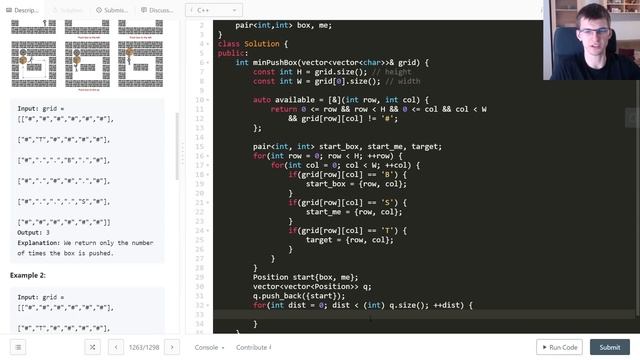
Task: Click the Run Code play button
Action: point(559,347)
